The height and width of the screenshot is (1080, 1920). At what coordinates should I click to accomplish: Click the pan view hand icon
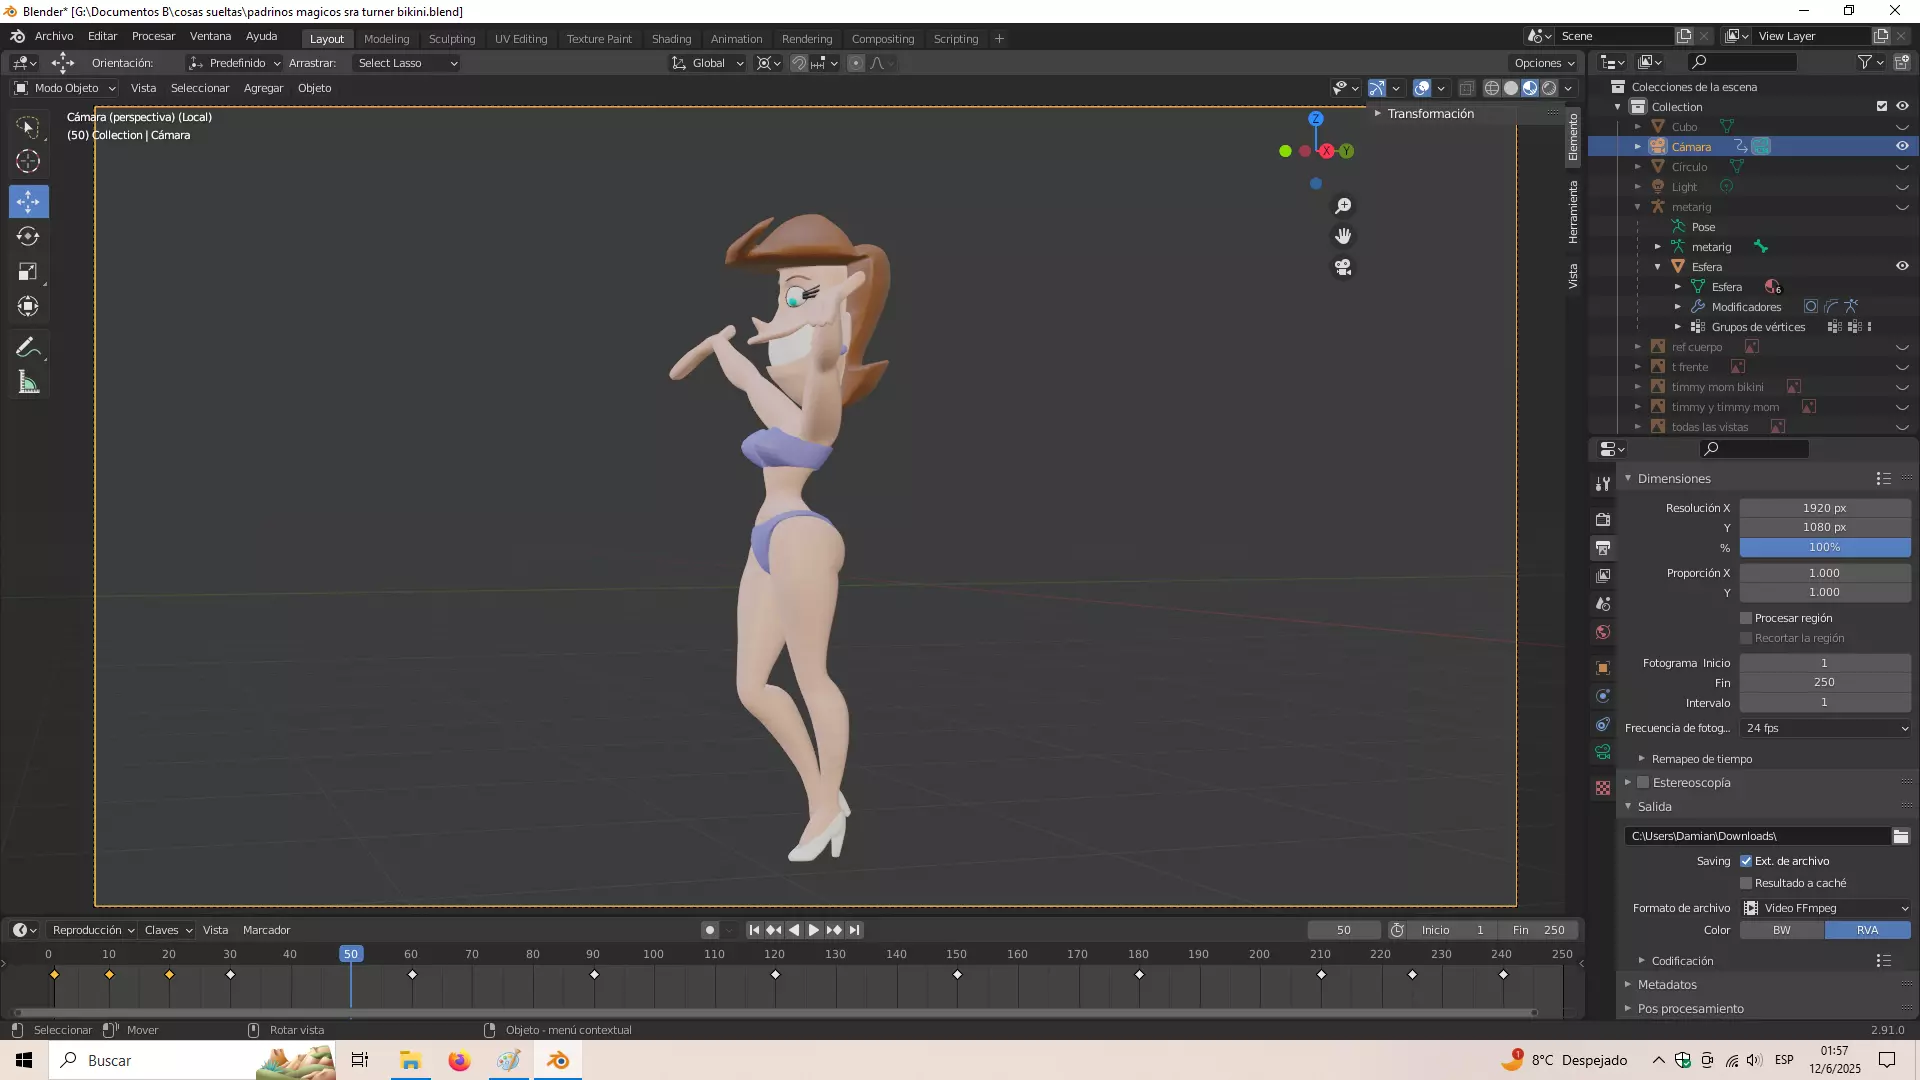click(x=1343, y=237)
